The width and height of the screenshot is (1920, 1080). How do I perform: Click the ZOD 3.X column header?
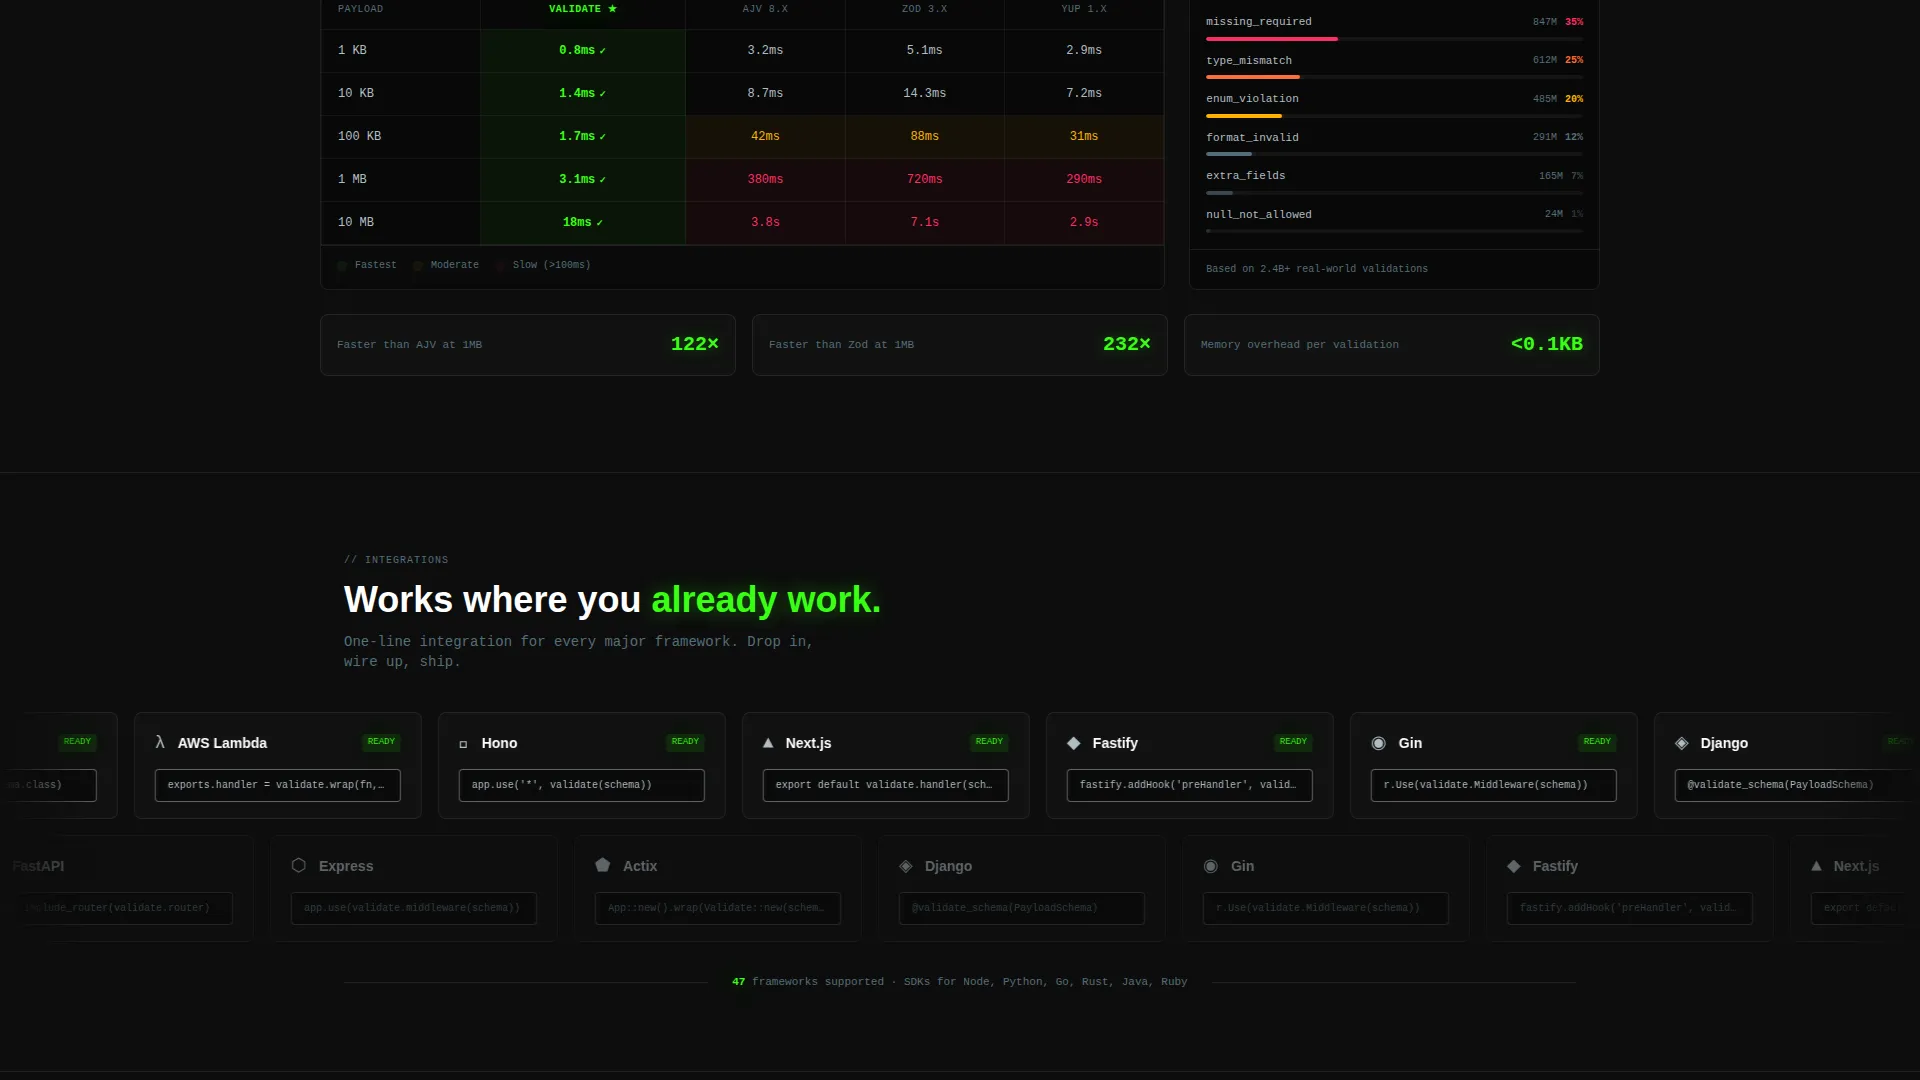pos(925,9)
